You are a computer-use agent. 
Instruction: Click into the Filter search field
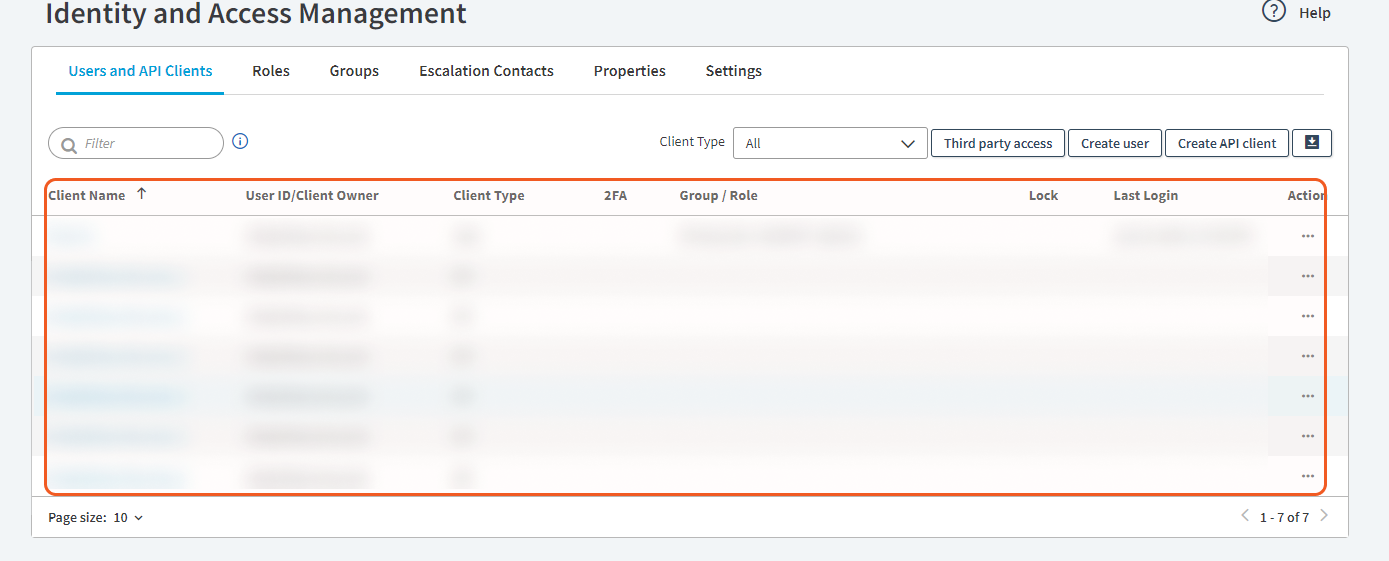coord(145,143)
